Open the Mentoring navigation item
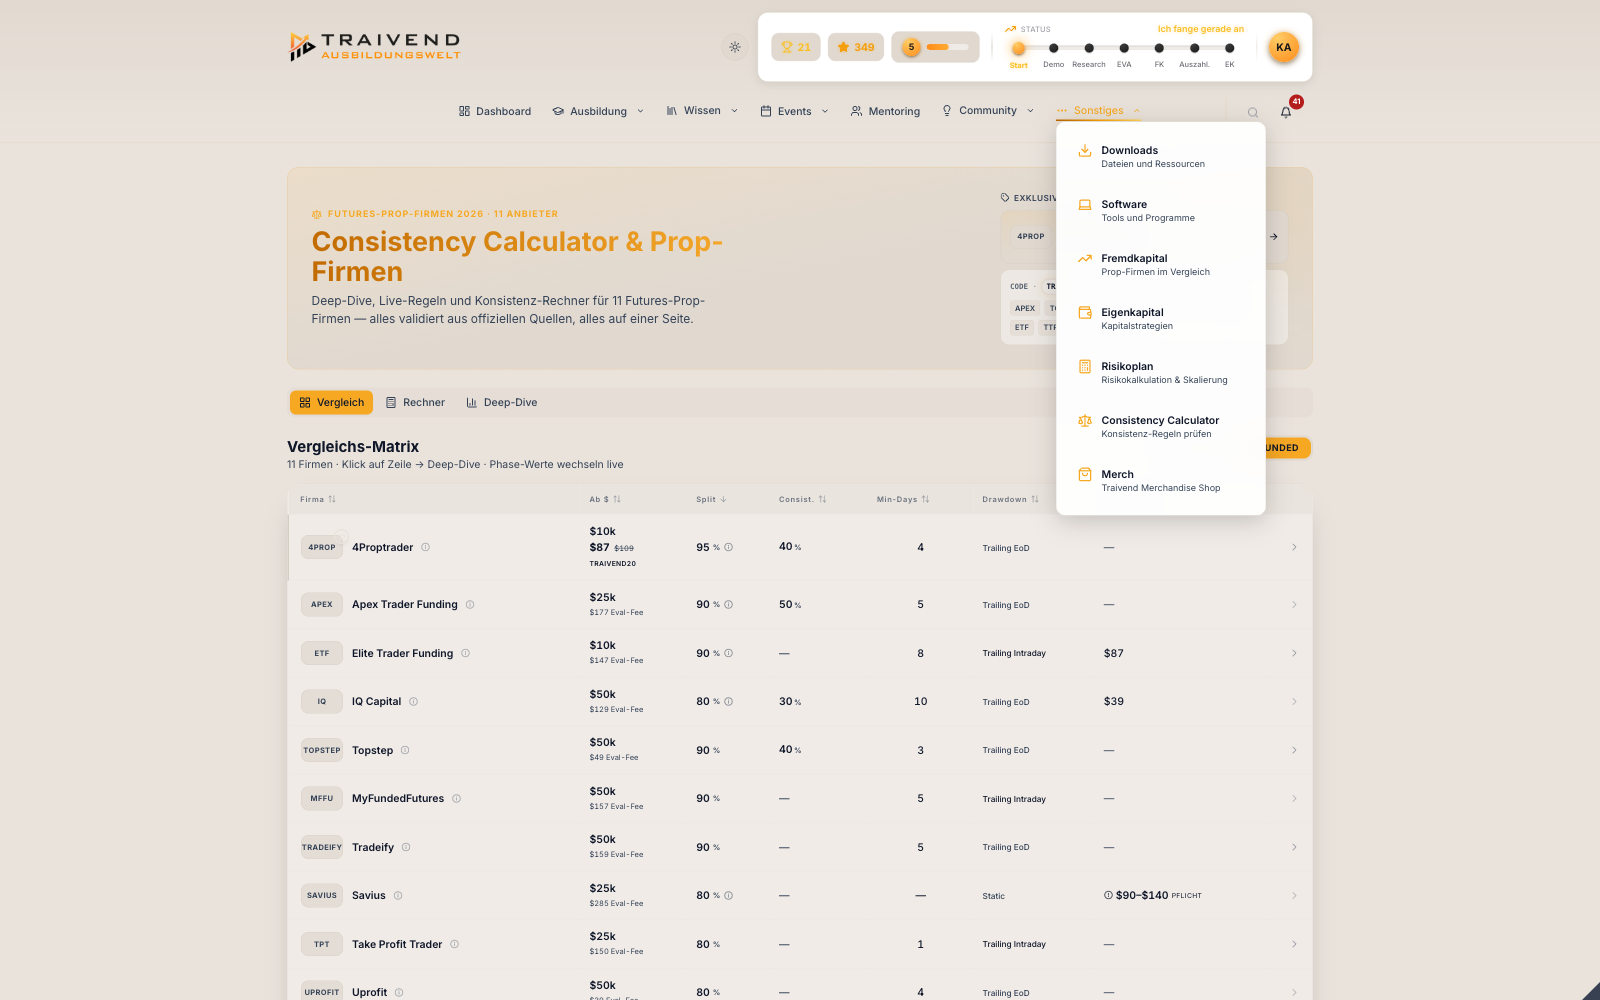 [885, 111]
